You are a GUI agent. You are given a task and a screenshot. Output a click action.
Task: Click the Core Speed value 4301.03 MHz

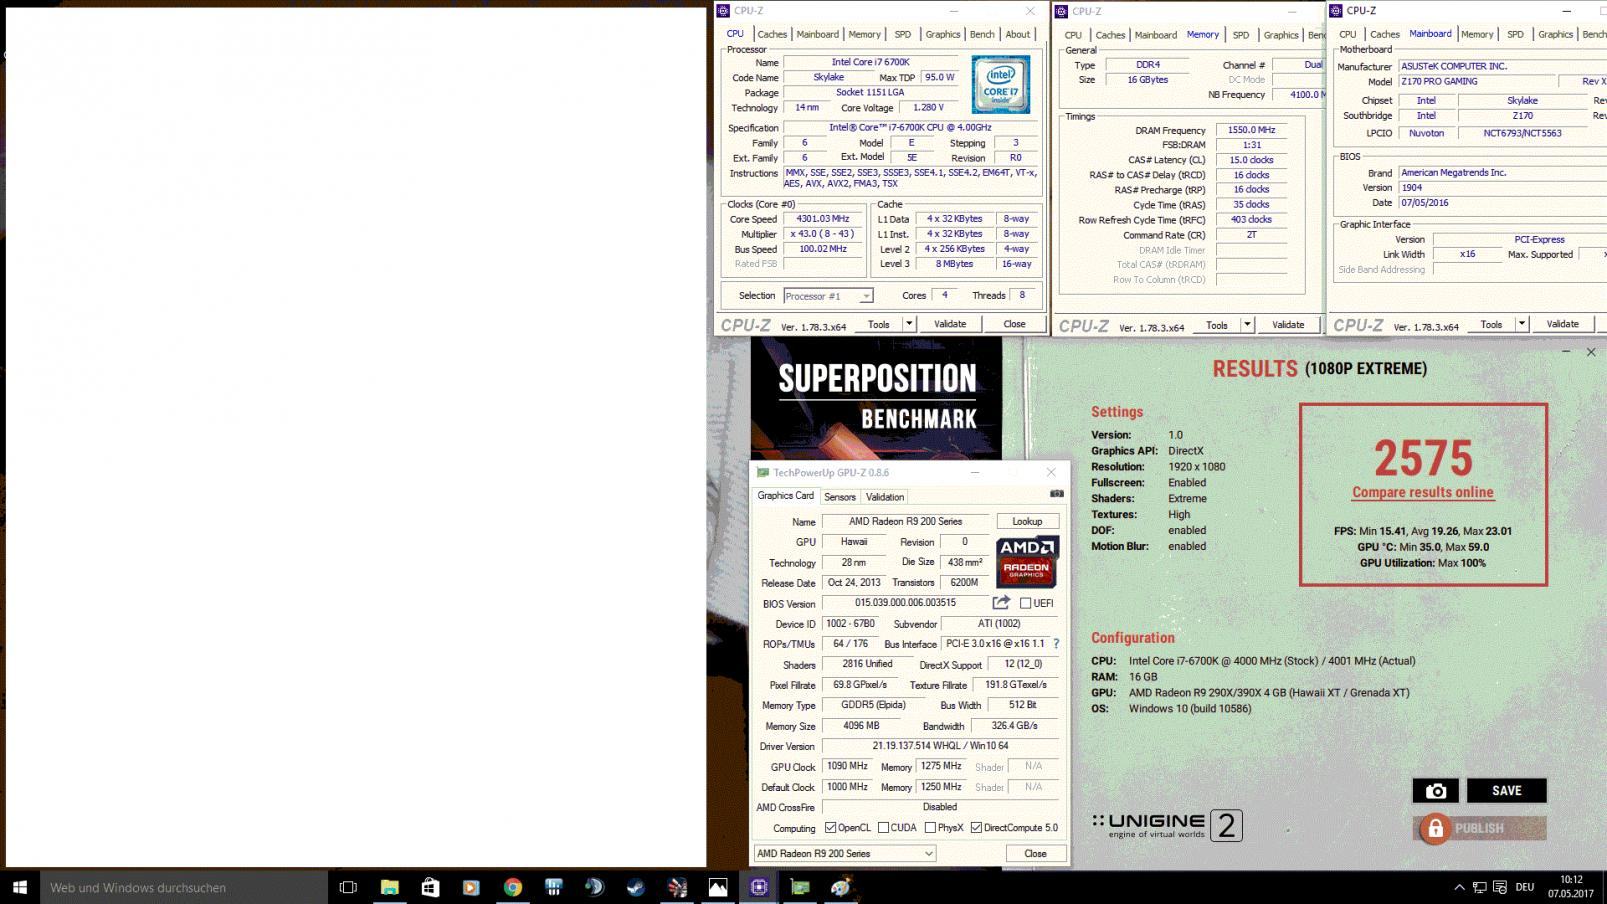point(823,219)
